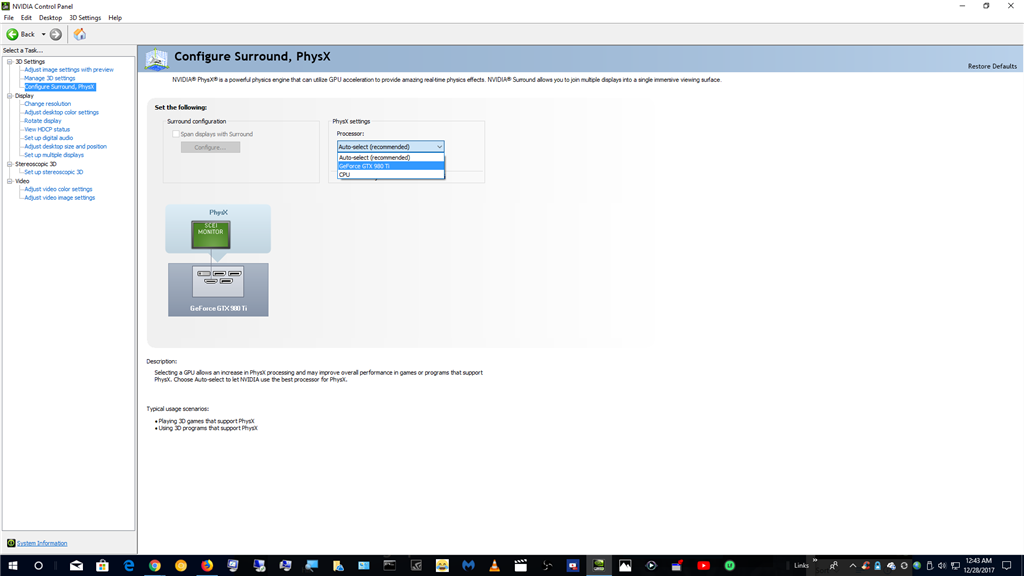Viewport: 1024px width, 576px height.
Task: Open the 3D Settings menu
Action: (85, 18)
